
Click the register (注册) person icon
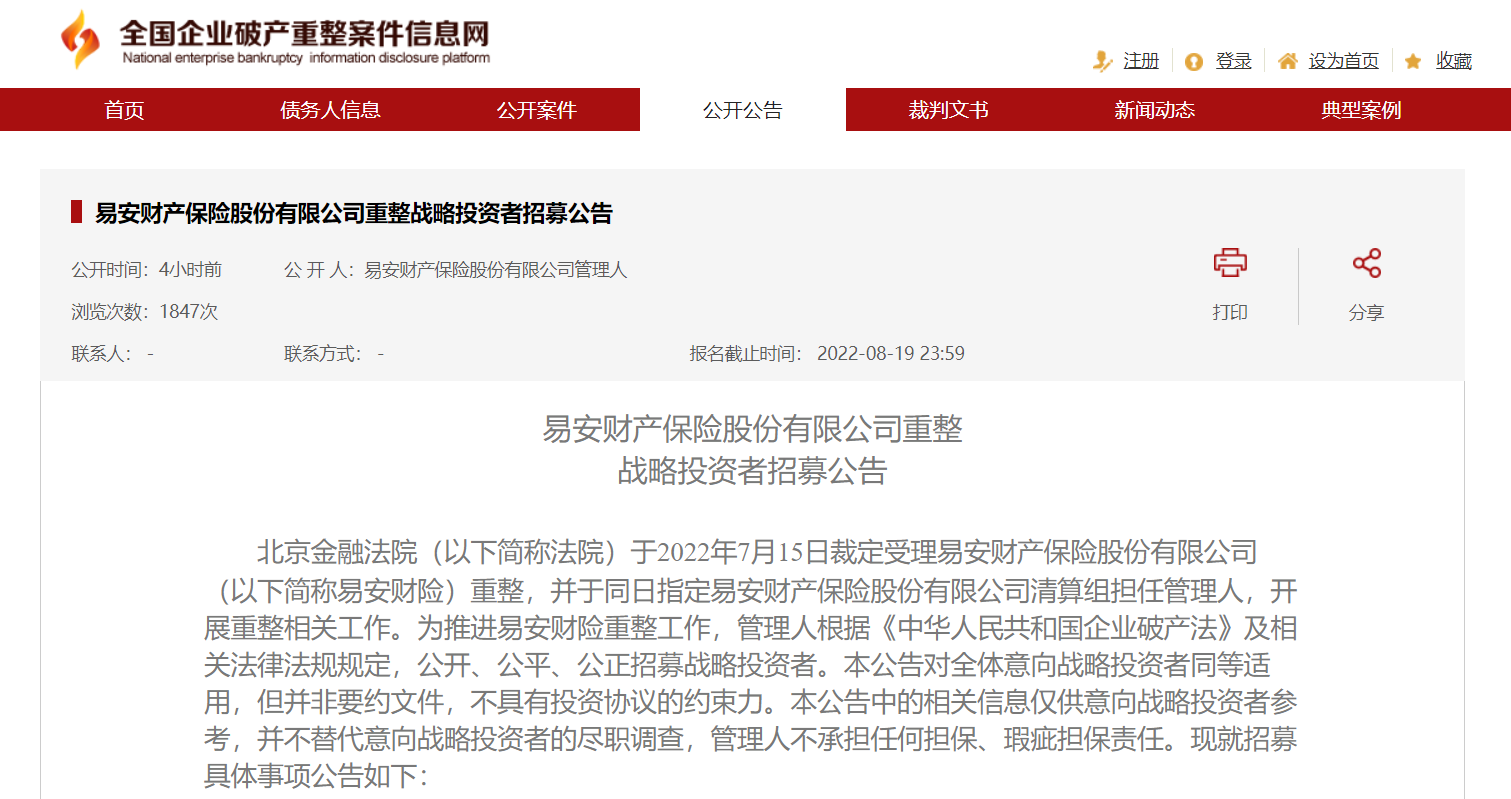1102,61
